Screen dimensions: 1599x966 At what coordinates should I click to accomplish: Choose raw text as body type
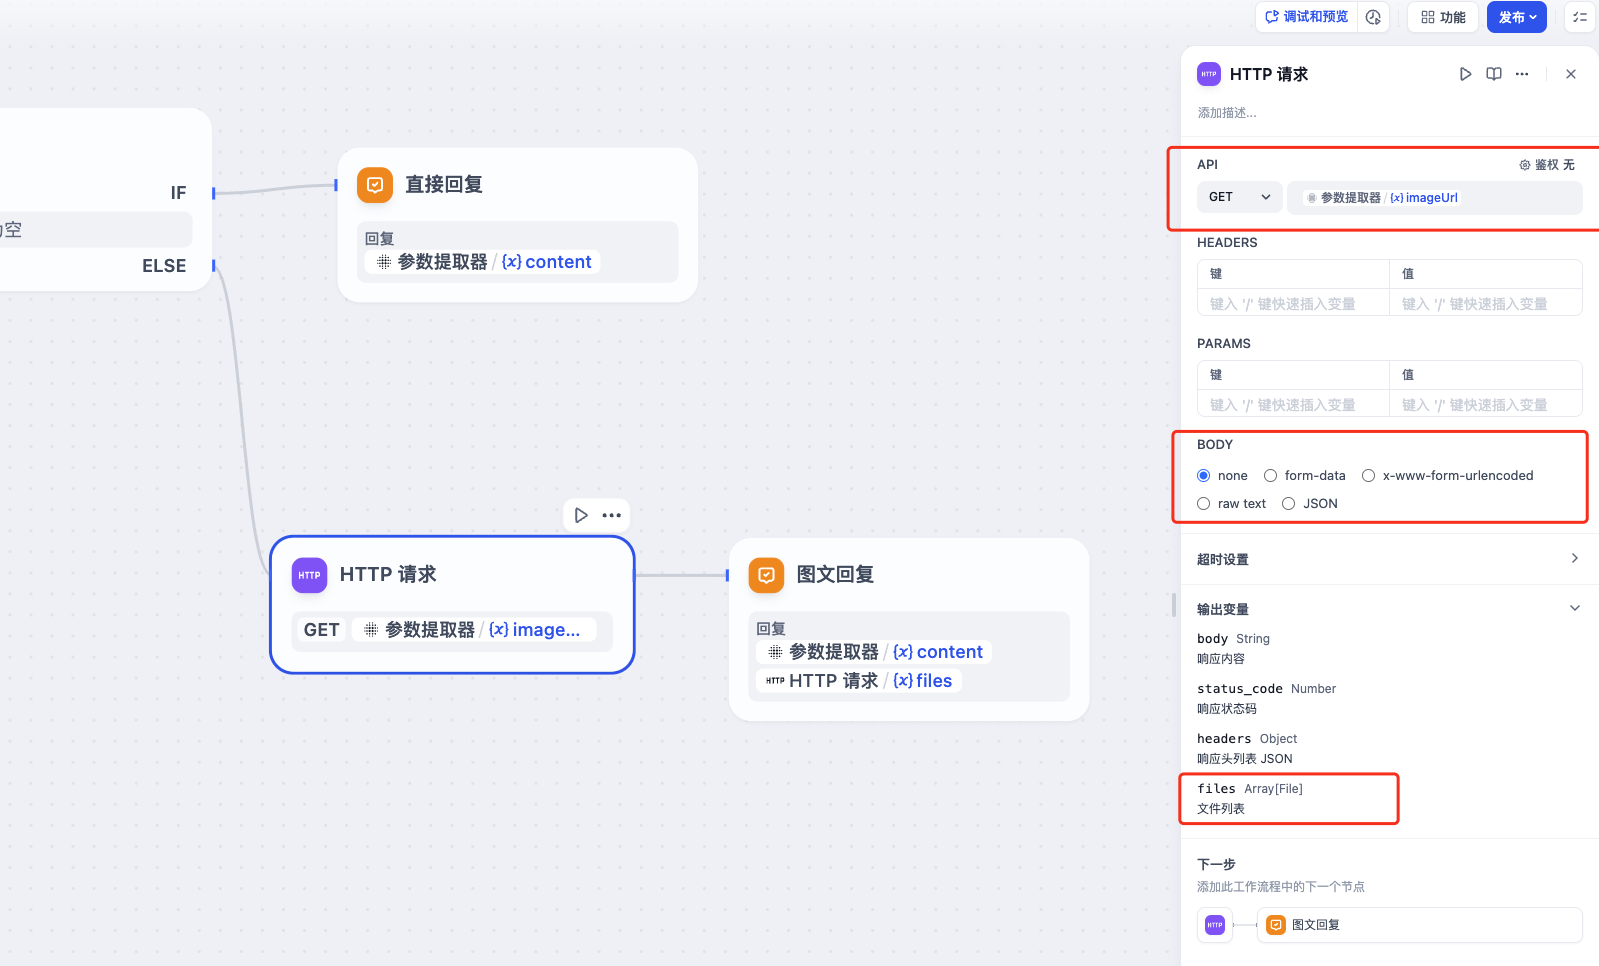click(1204, 504)
